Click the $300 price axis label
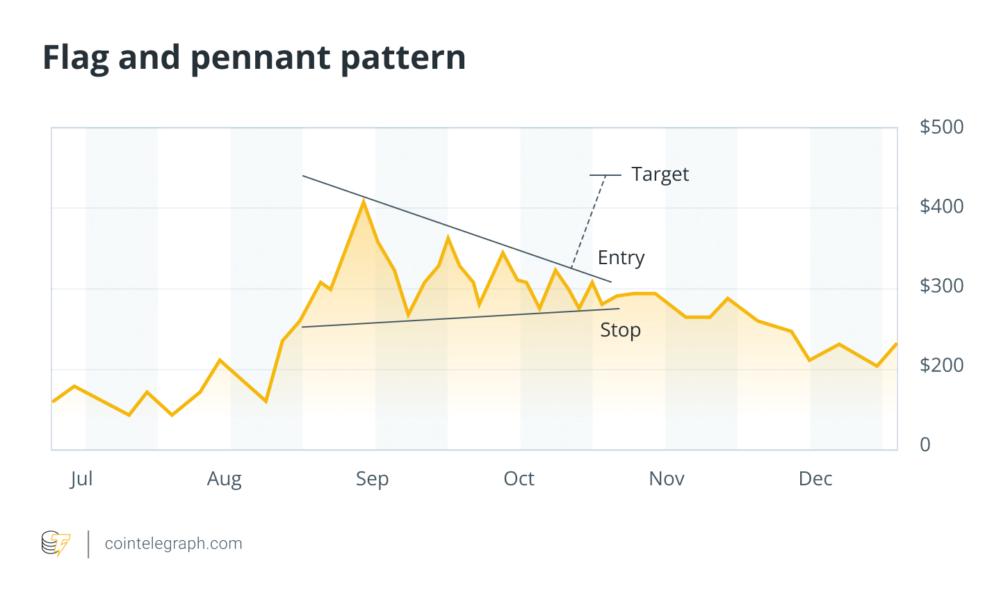Image resolution: width=1008 pixels, height=600 pixels. click(x=941, y=287)
